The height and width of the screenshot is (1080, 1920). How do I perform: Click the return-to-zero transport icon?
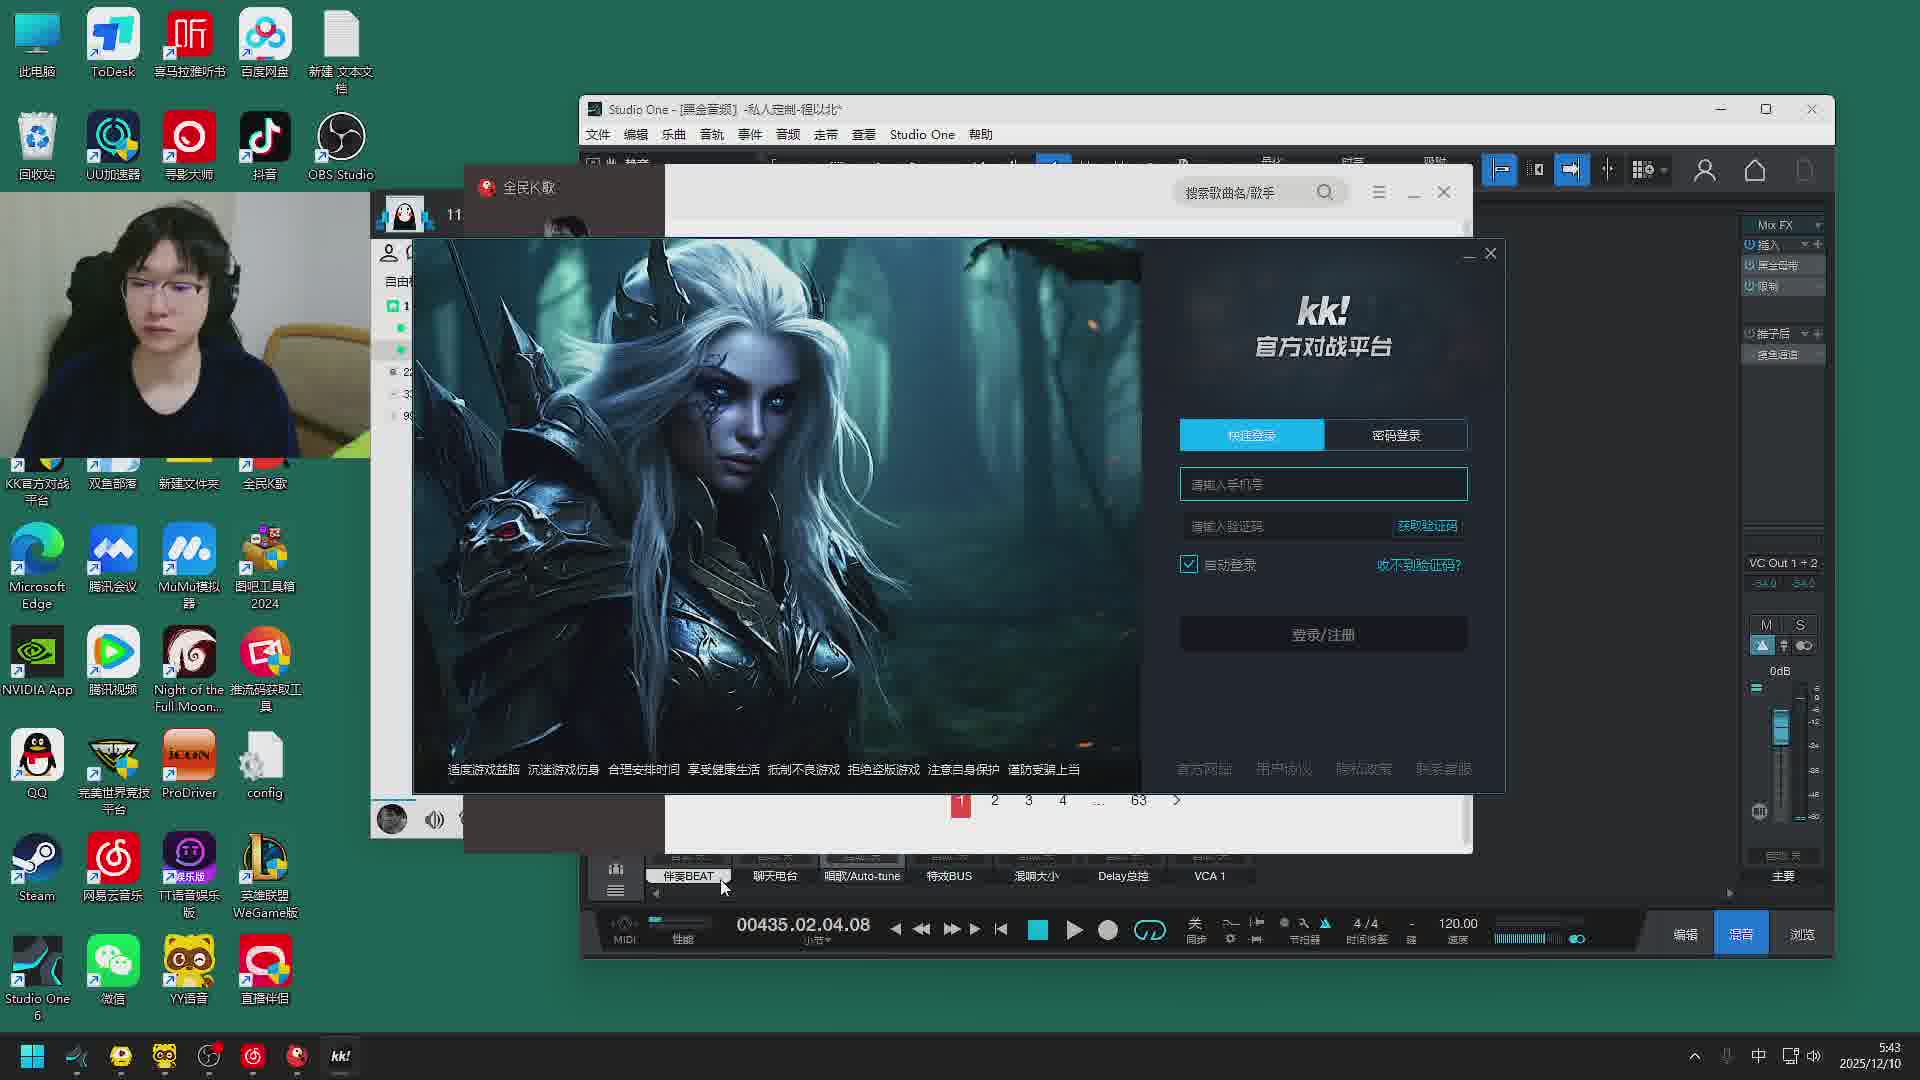point(1001,930)
